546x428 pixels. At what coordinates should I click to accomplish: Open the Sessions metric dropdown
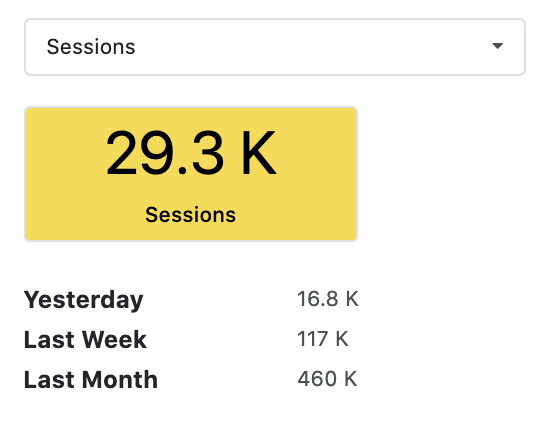pos(275,47)
